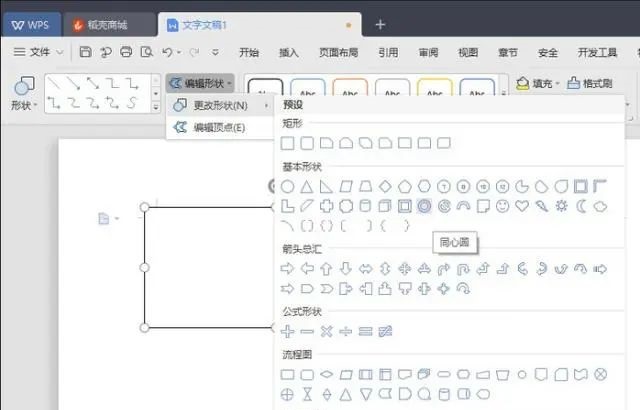The width and height of the screenshot is (640, 410).
Task: Pick the cube shape
Action: (385, 206)
